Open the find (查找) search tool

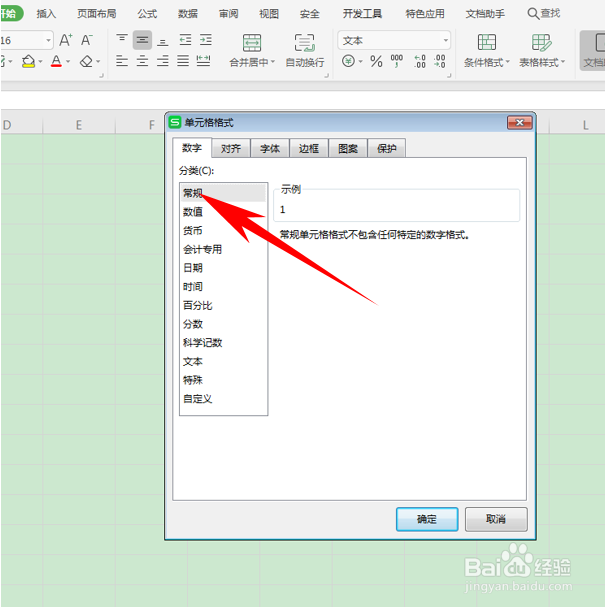click(x=543, y=14)
